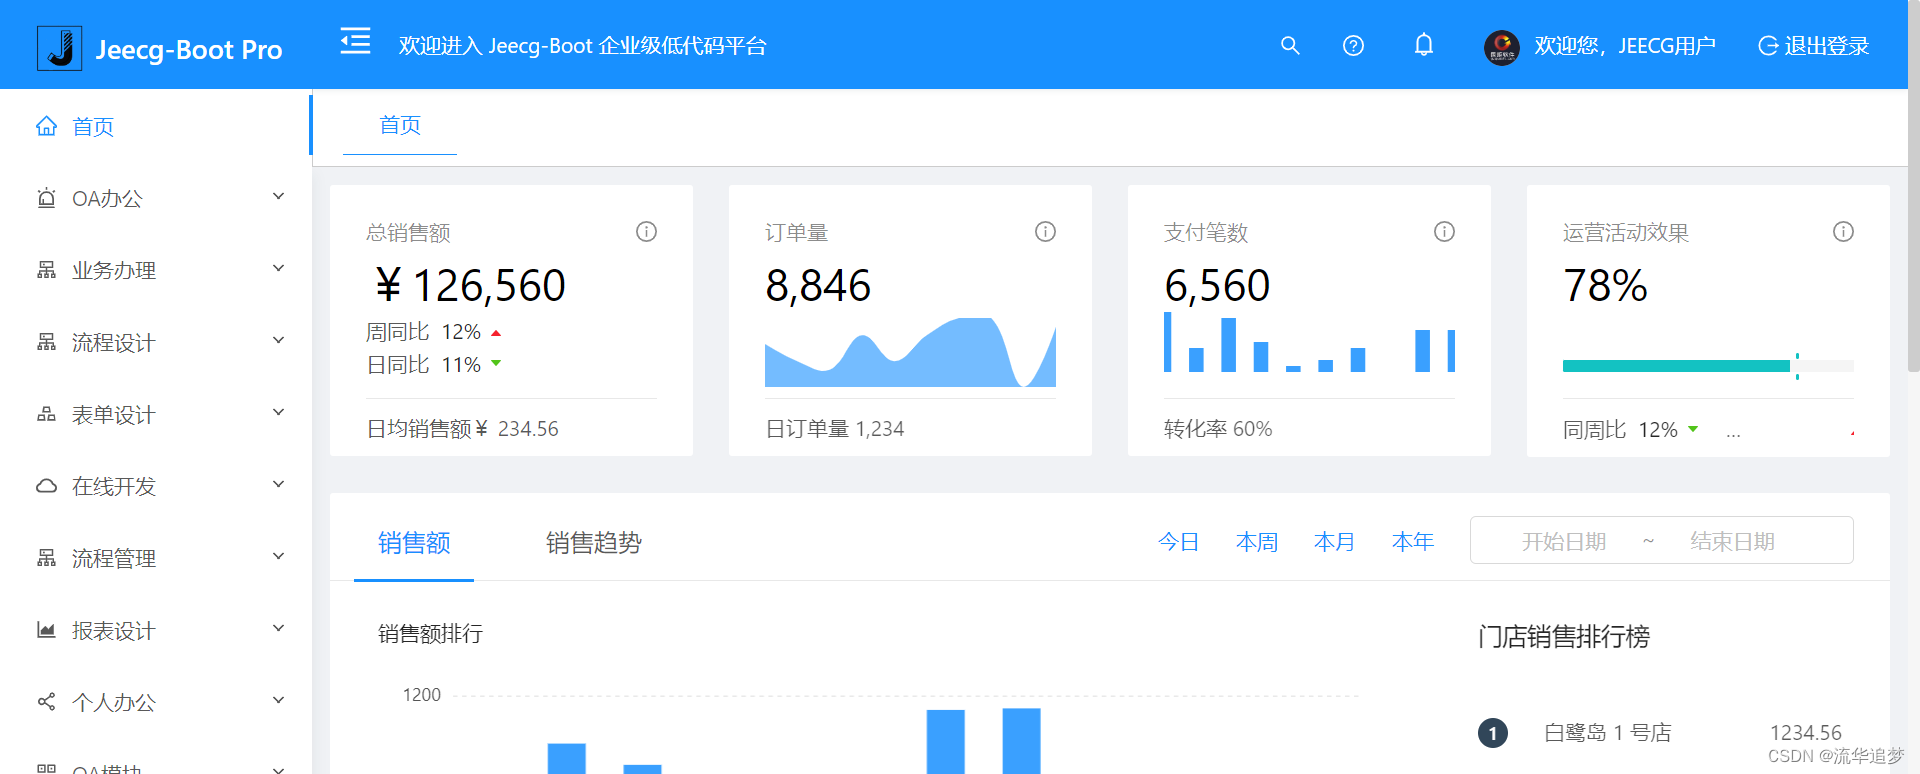This screenshot has height=774, width=1920.
Task: Click the 表单设计 sidebar icon
Action: pos(46,414)
